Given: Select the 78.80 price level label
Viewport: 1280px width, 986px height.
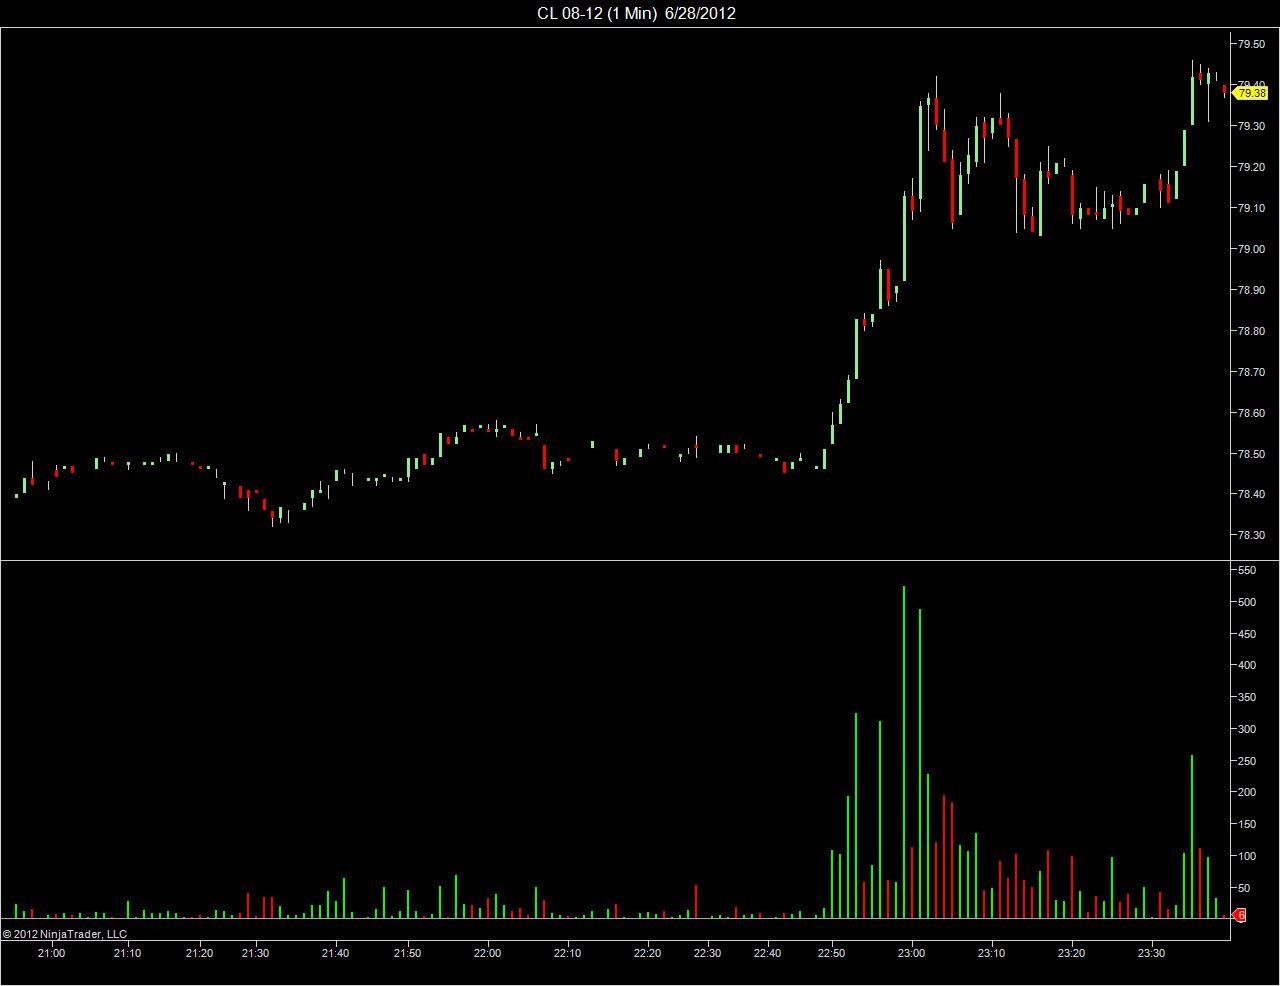Looking at the screenshot, I should [1251, 331].
